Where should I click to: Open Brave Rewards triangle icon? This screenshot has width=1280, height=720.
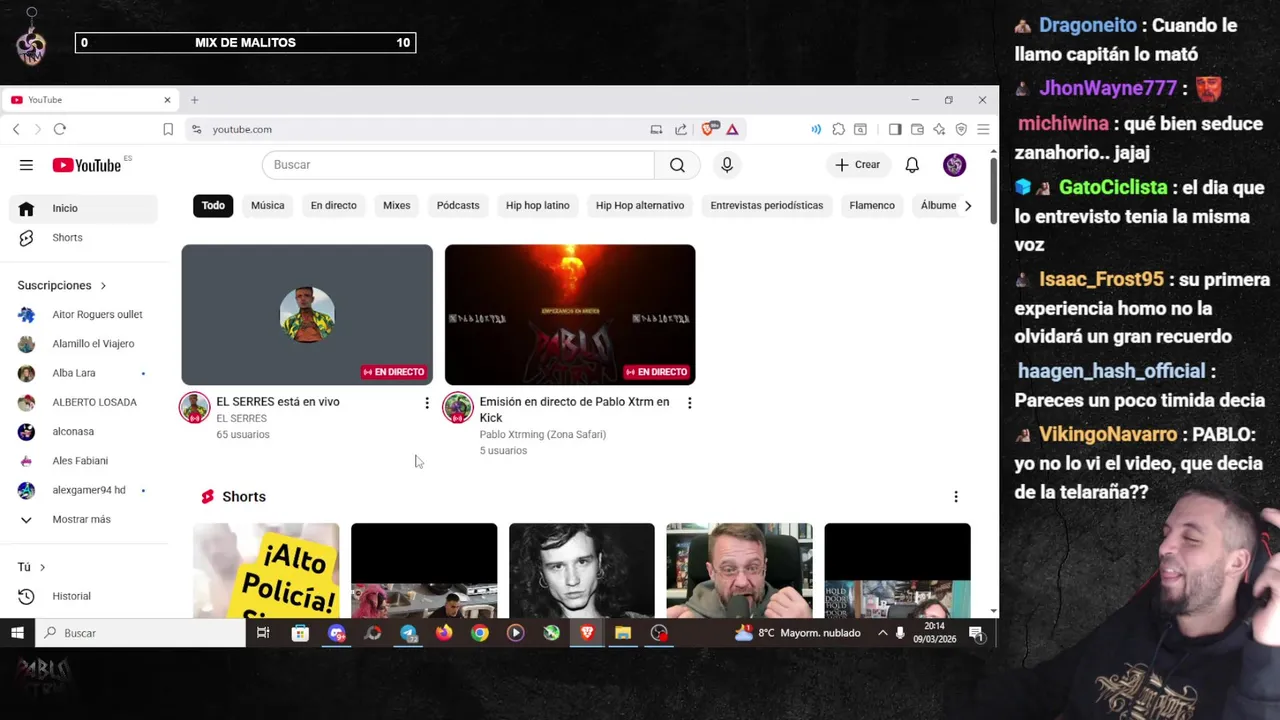tap(732, 129)
